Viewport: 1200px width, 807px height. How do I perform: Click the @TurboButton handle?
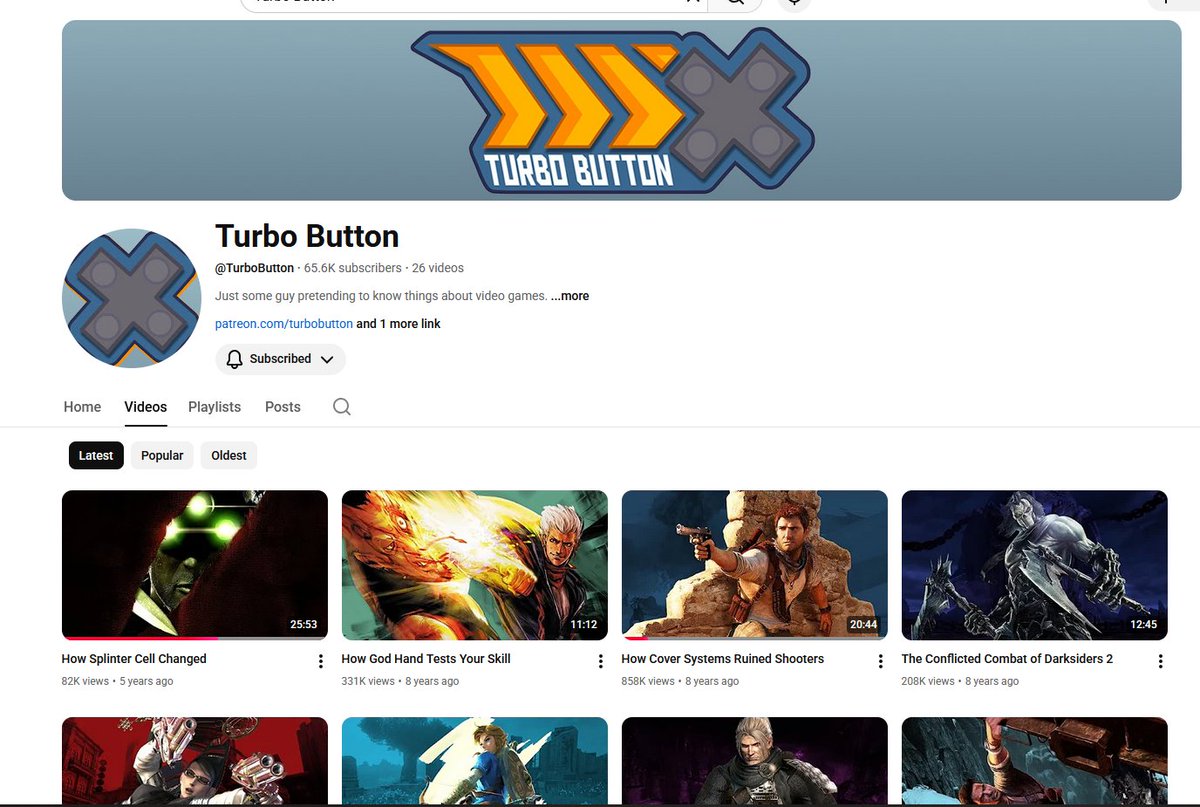click(255, 268)
